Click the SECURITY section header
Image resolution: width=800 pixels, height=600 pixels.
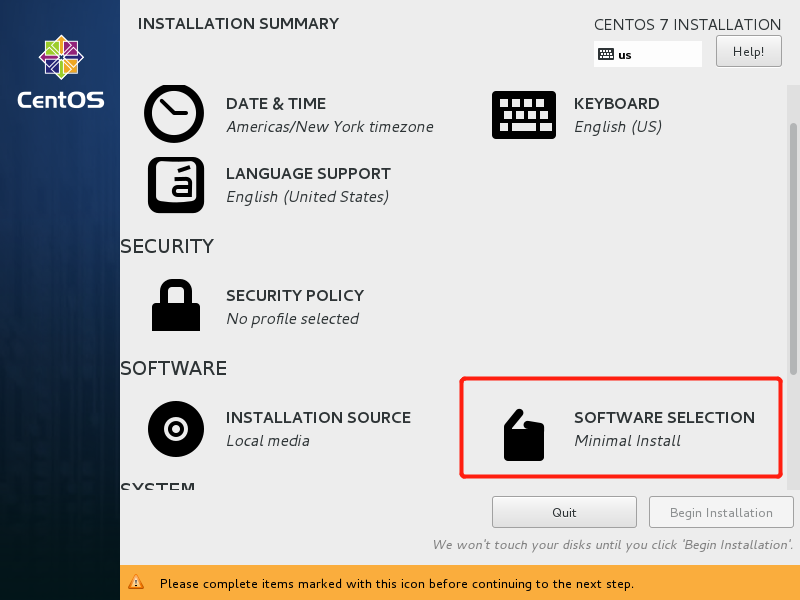coord(167,246)
